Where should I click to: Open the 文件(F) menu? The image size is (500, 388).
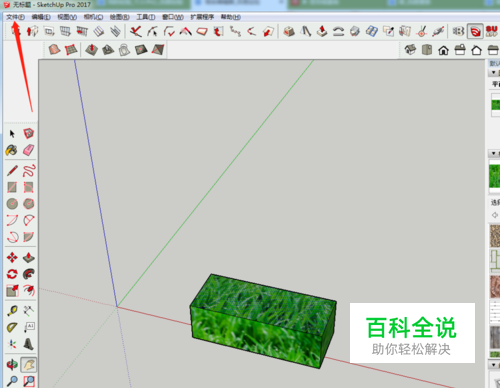[15, 17]
